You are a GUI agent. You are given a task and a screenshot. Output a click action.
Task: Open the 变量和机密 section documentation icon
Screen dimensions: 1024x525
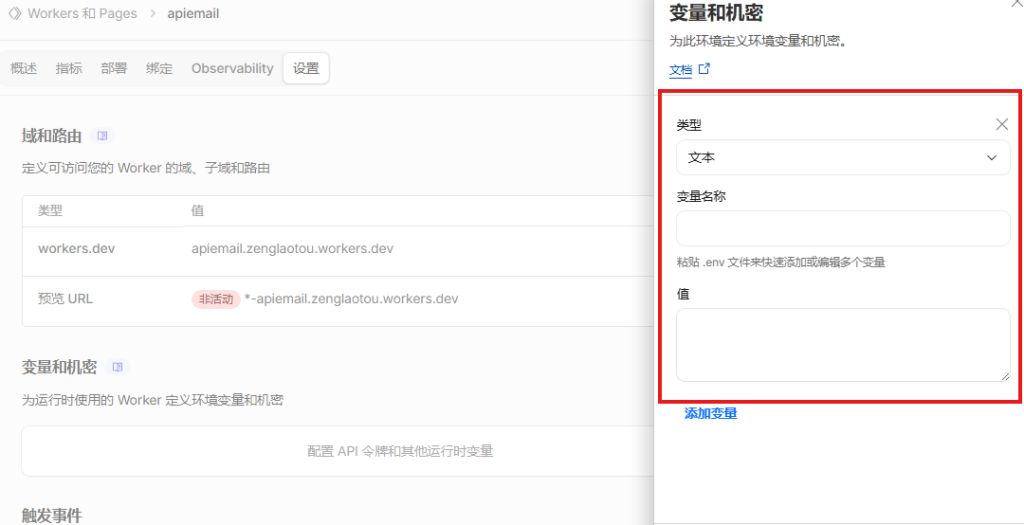point(118,367)
